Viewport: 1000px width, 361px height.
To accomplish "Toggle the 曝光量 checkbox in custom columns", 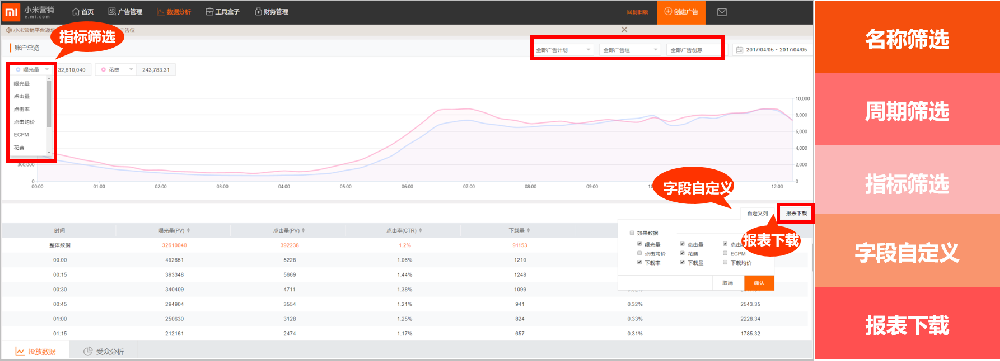I will tap(640, 244).
